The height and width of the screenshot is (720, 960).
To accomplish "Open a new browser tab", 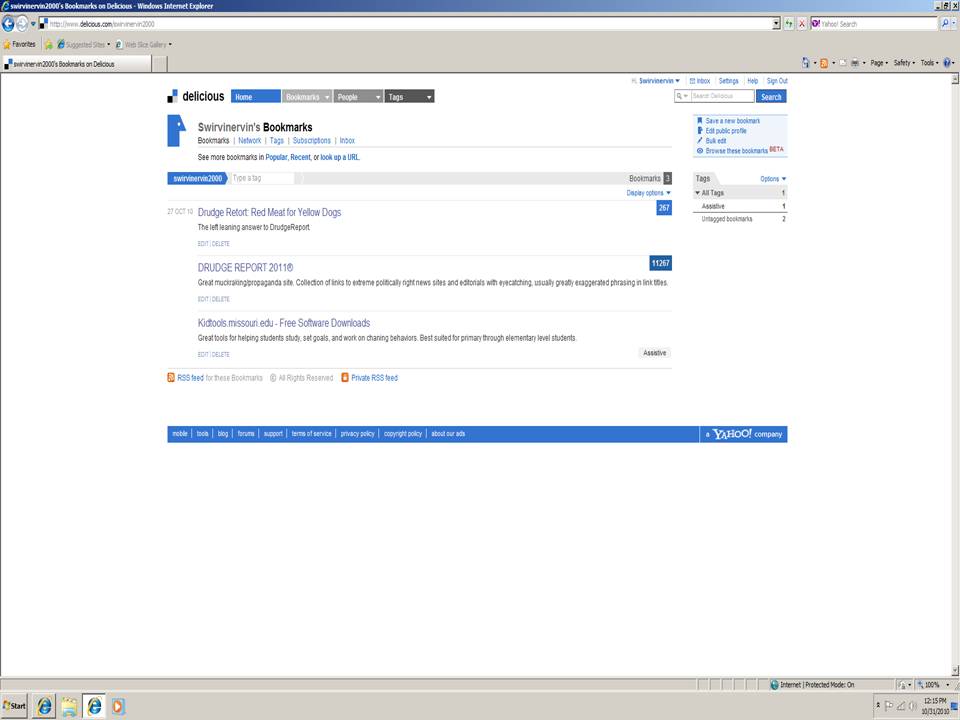I will tap(159, 64).
